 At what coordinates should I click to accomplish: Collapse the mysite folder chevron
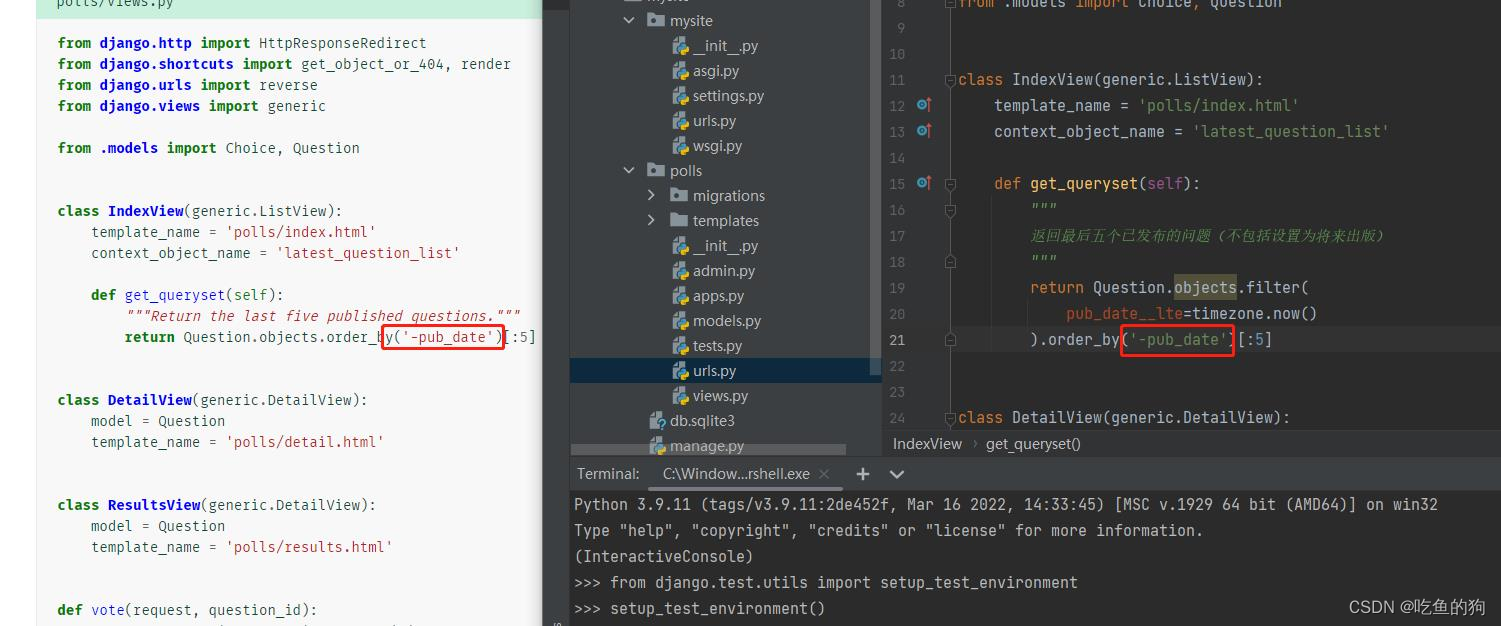[x=629, y=20]
